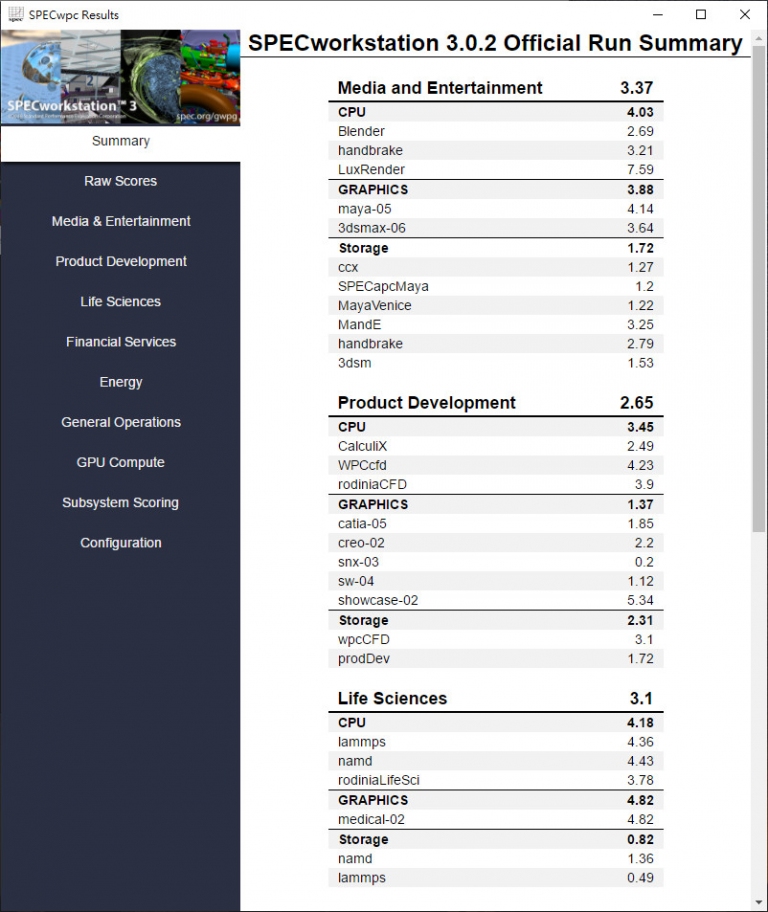Click the SPECapcMaya storage row

tap(496, 286)
